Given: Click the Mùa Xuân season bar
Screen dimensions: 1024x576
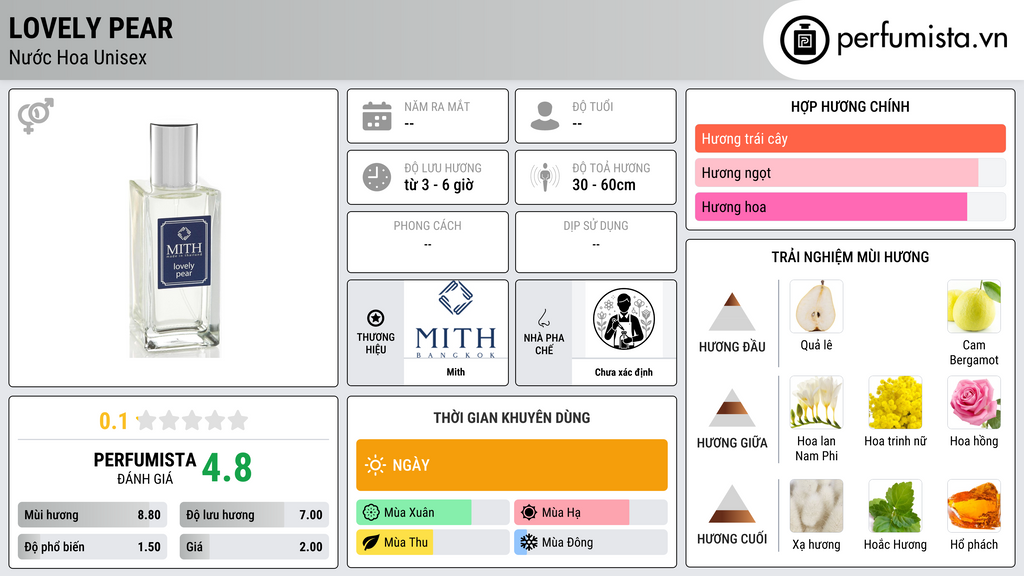Looking at the screenshot, I should pos(432,513).
